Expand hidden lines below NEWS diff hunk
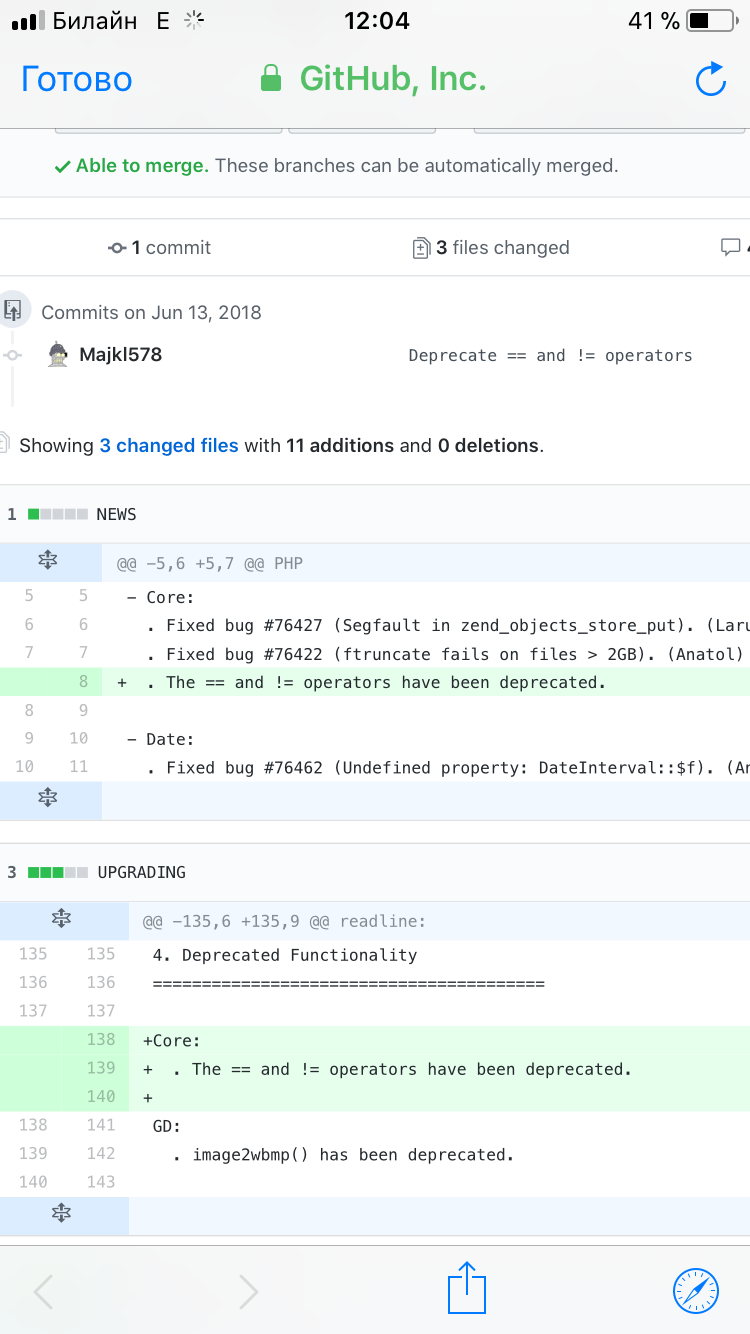This screenshot has width=750, height=1334. pos(48,797)
